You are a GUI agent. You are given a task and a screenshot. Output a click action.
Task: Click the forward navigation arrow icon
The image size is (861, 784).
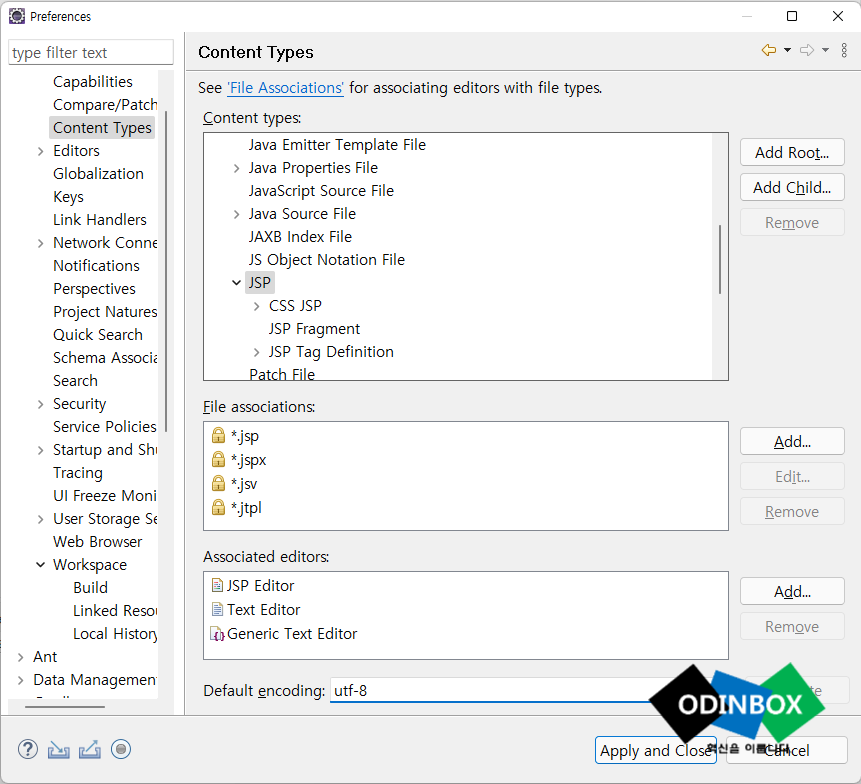(x=807, y=51)
